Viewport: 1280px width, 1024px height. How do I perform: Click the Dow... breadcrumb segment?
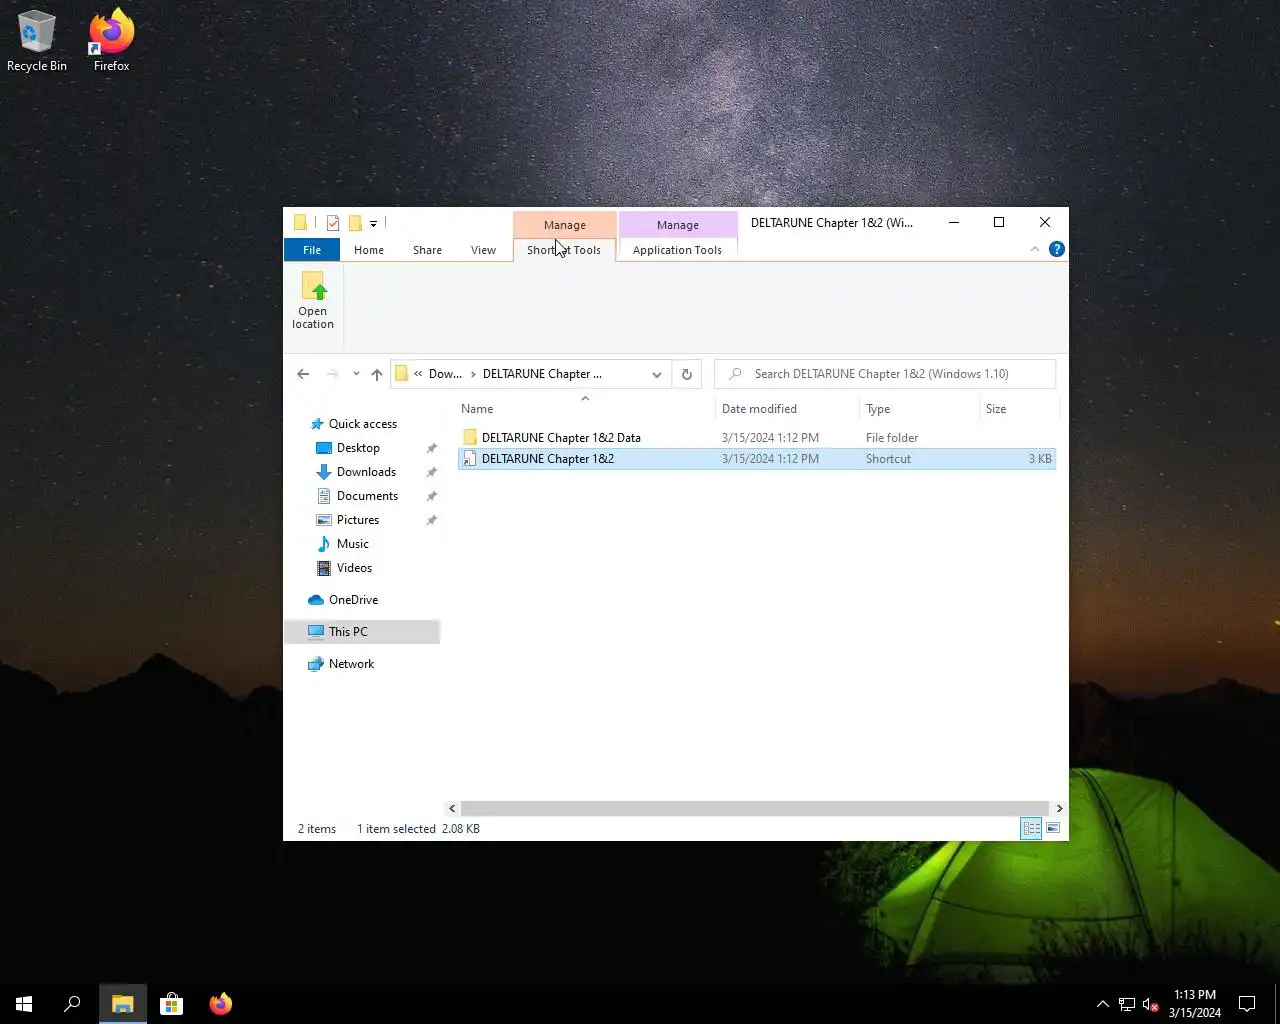[445, 374]
